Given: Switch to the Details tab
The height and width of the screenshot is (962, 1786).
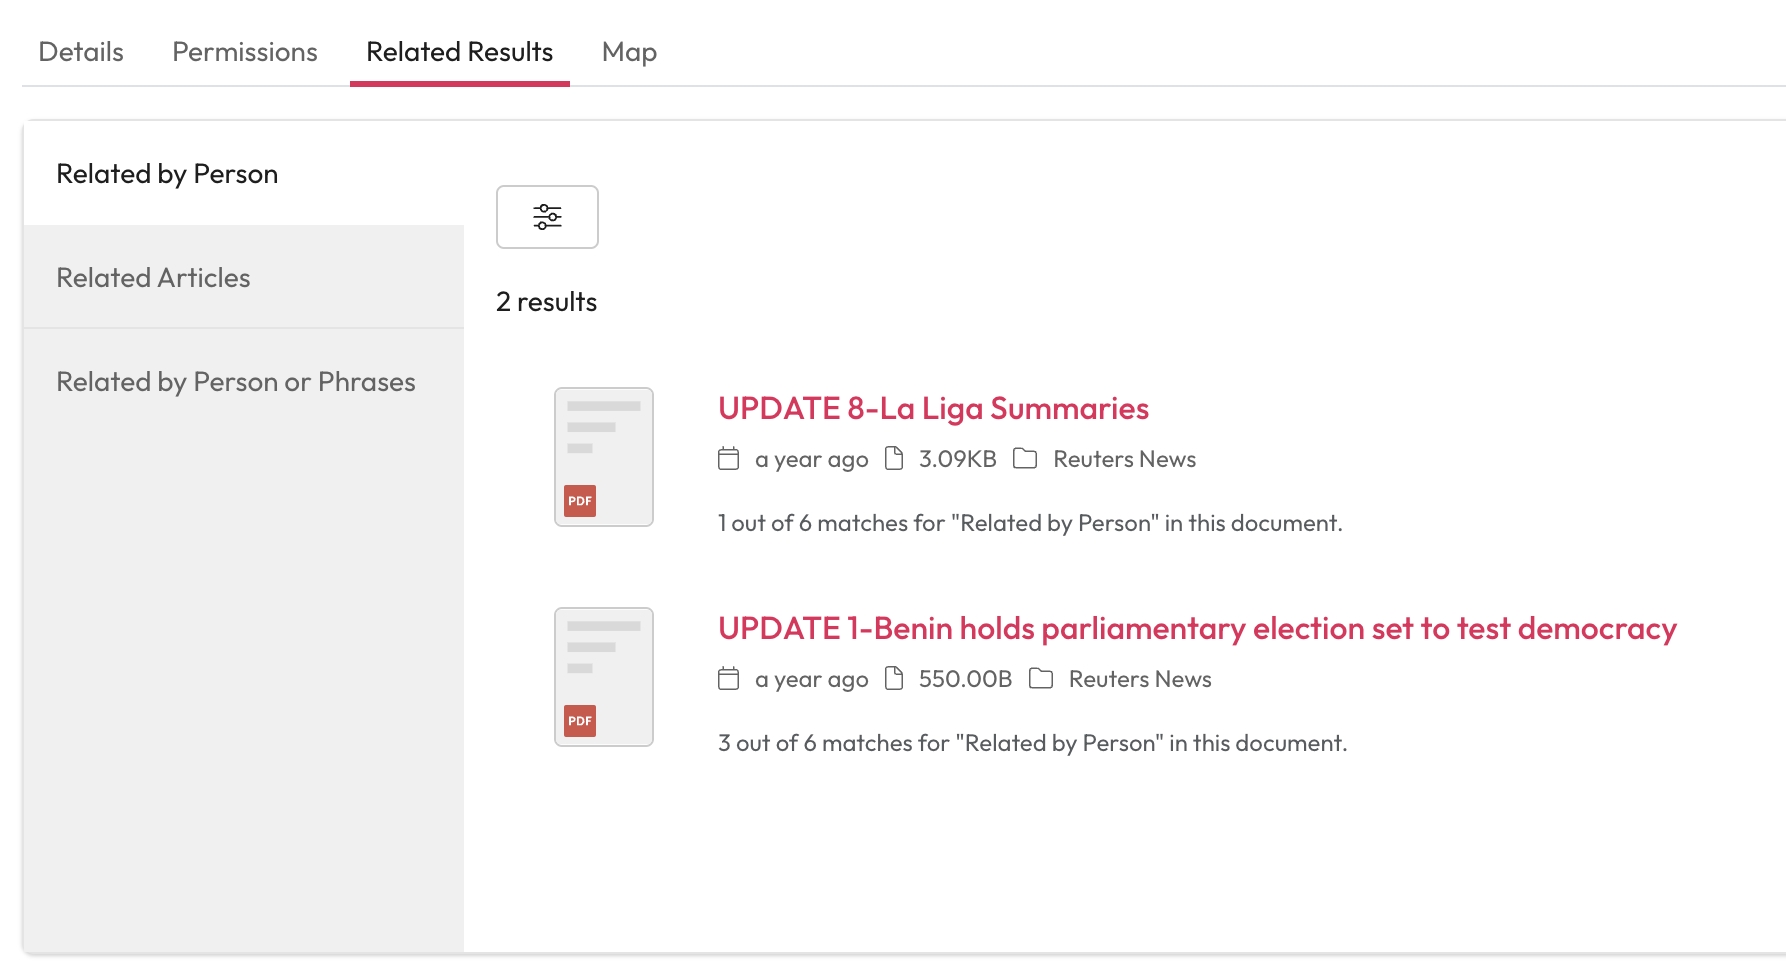Looking at the screenshot, I should tap(81, 52).
